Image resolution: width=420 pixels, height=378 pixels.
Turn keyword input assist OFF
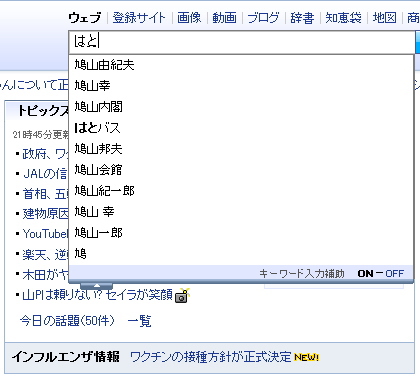(x=395, y=274)
